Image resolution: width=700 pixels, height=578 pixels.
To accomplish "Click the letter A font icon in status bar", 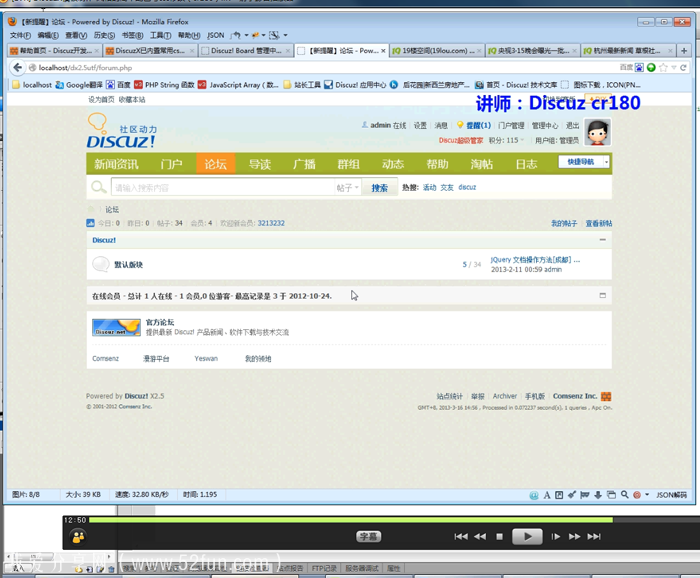I will (x=547, y=495).
